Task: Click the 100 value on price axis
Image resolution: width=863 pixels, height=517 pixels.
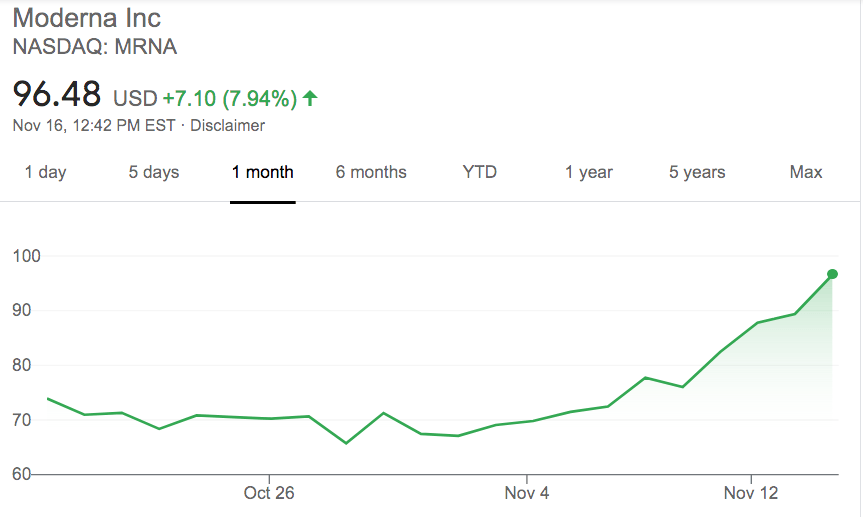Action: (x=26, y=256)
